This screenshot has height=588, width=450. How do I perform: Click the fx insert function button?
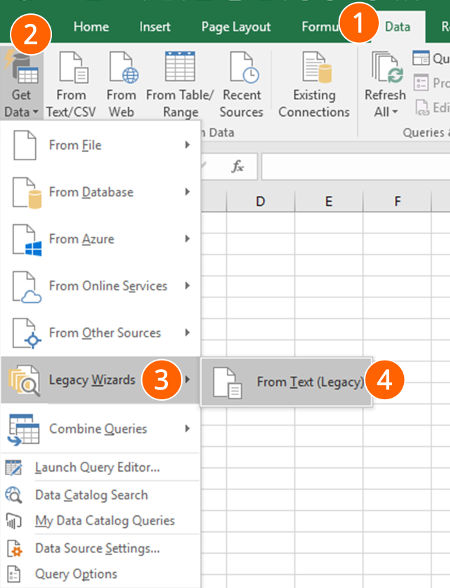click(238, 166)
